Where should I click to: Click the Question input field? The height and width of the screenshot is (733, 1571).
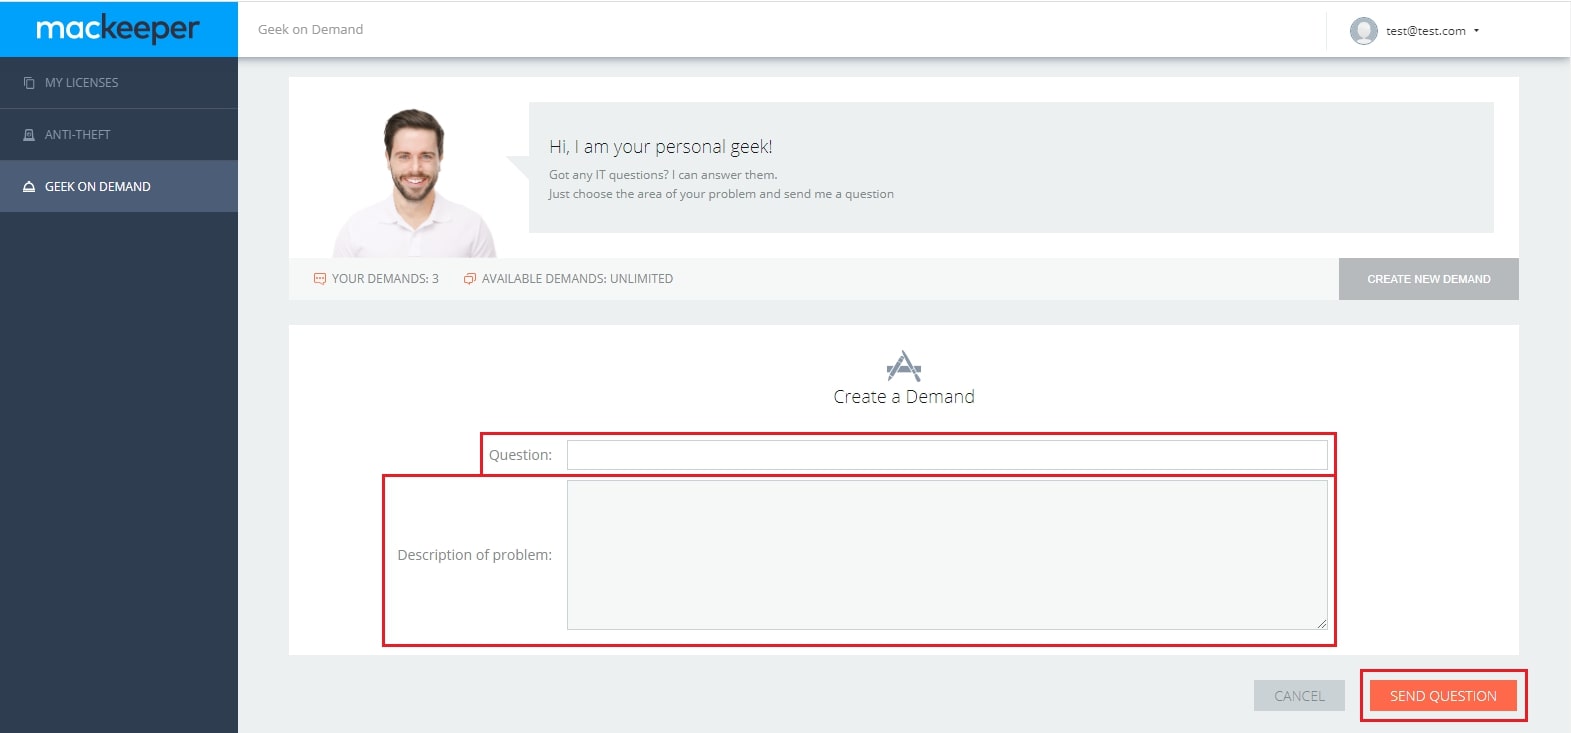coord(947,455)
